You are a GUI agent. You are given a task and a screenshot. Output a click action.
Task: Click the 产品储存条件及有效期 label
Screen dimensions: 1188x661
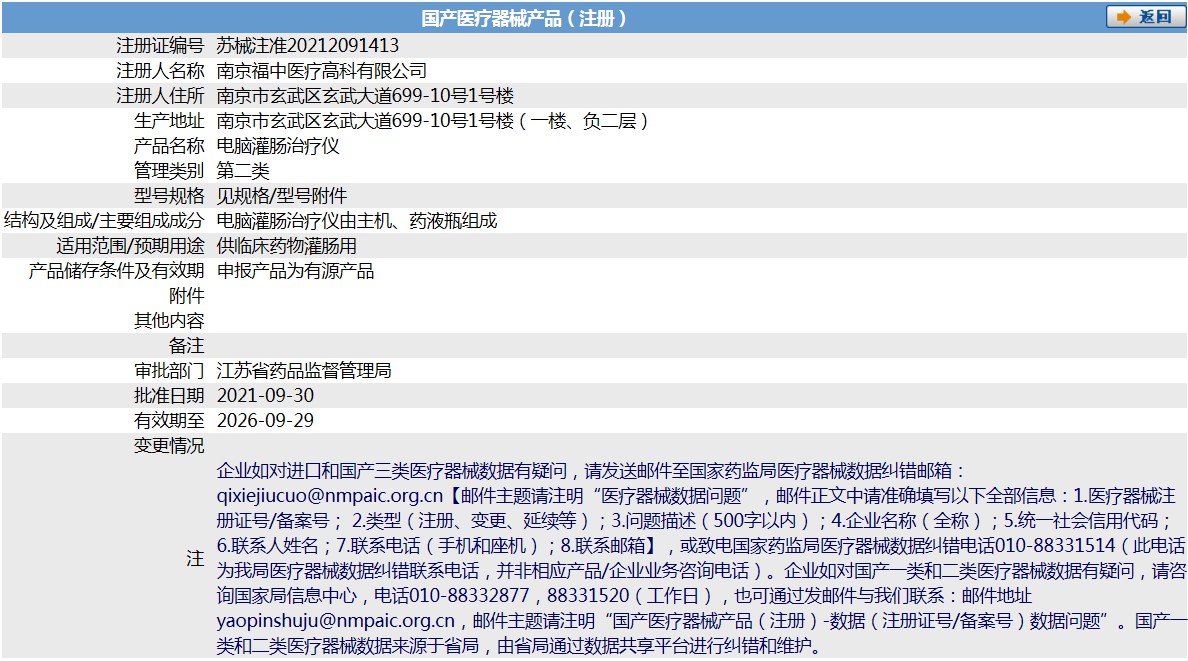click(x=117, y=271)
